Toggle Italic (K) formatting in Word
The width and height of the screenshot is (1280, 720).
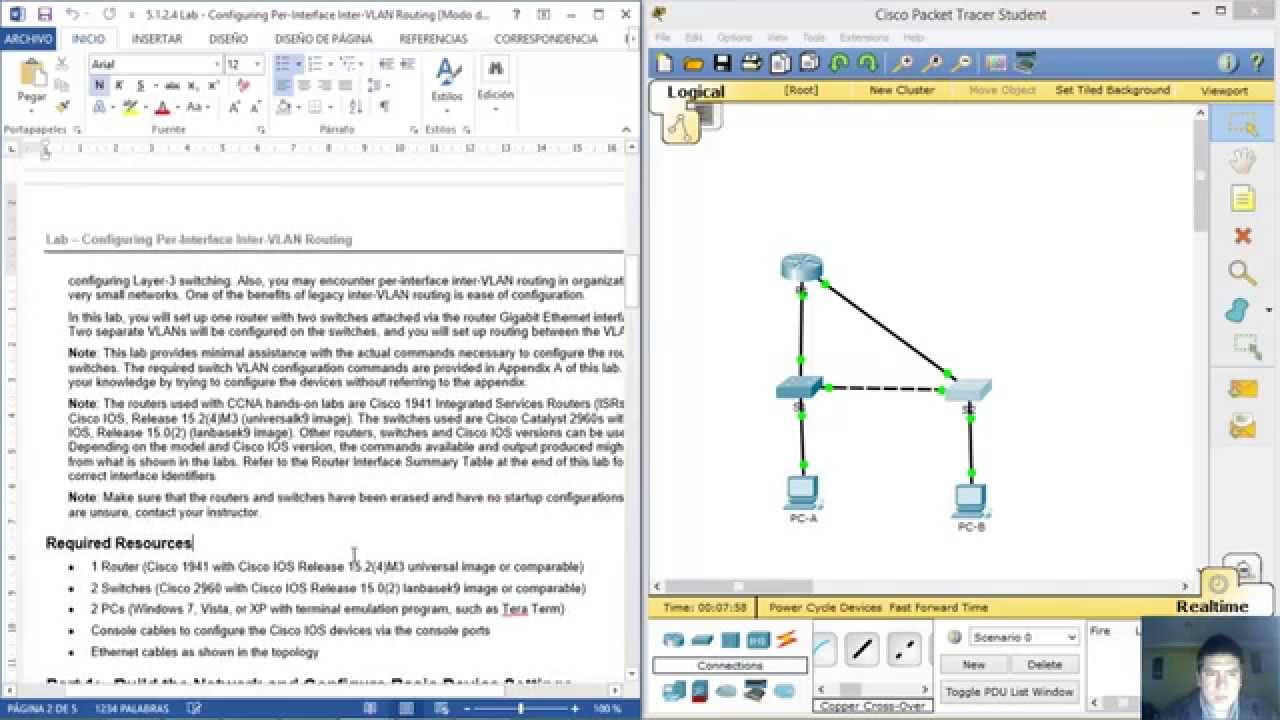[118, 86]
